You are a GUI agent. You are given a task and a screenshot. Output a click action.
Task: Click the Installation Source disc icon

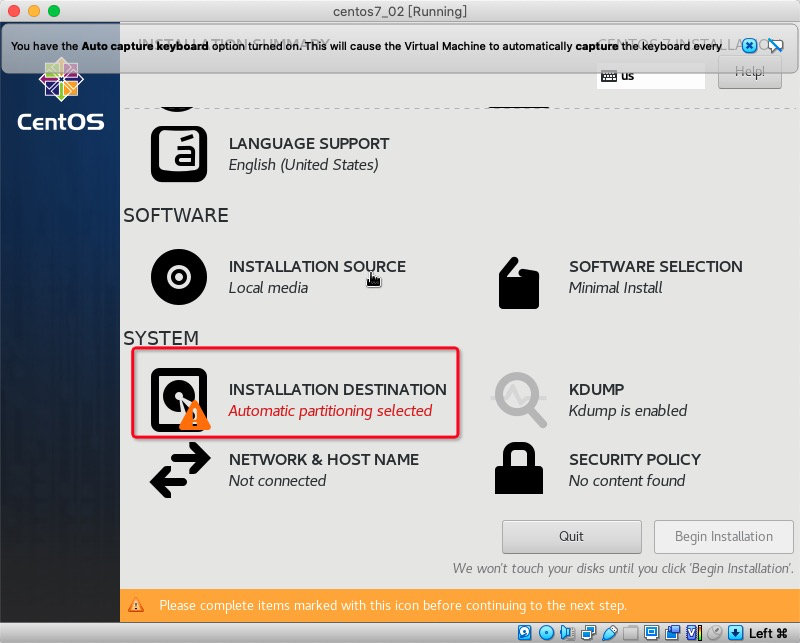(179, 277)
